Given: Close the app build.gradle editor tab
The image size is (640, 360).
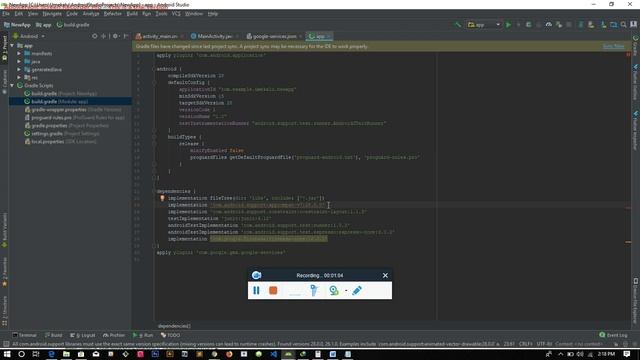Looking at the screenshot, I should [x=329, y=36].
